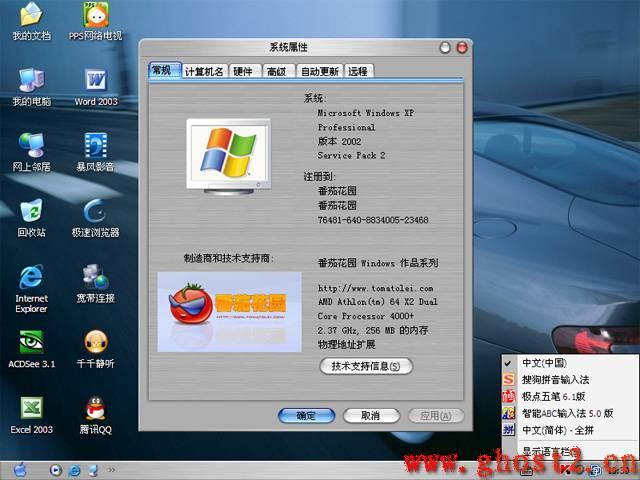This screenshot has height=480, width=640.
Task: Click the media player quick launch icon
Action: 56,471
